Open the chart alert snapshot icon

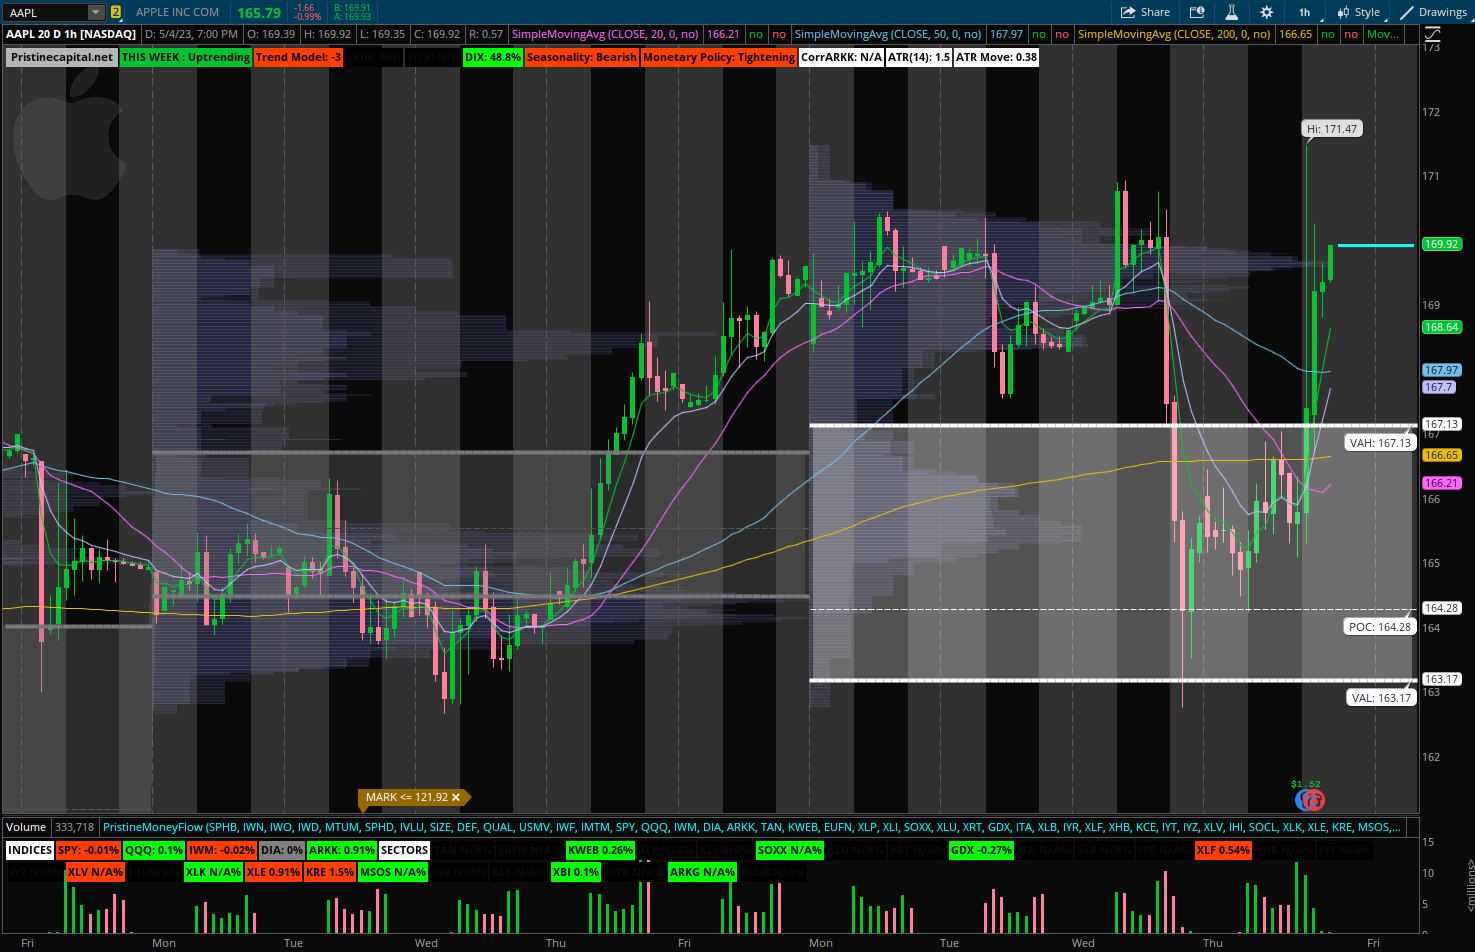click(1197, 12)
